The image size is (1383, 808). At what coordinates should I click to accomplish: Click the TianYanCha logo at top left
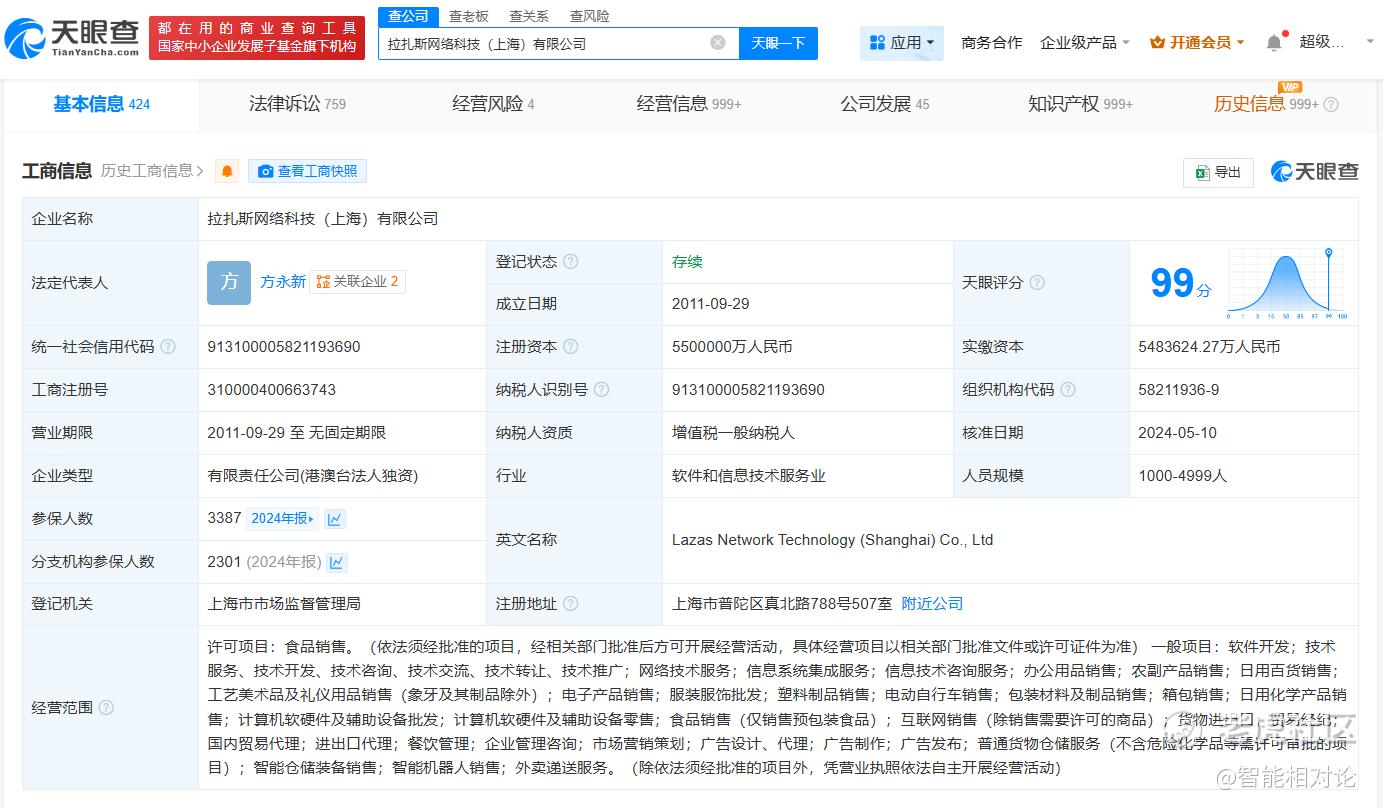72,38
